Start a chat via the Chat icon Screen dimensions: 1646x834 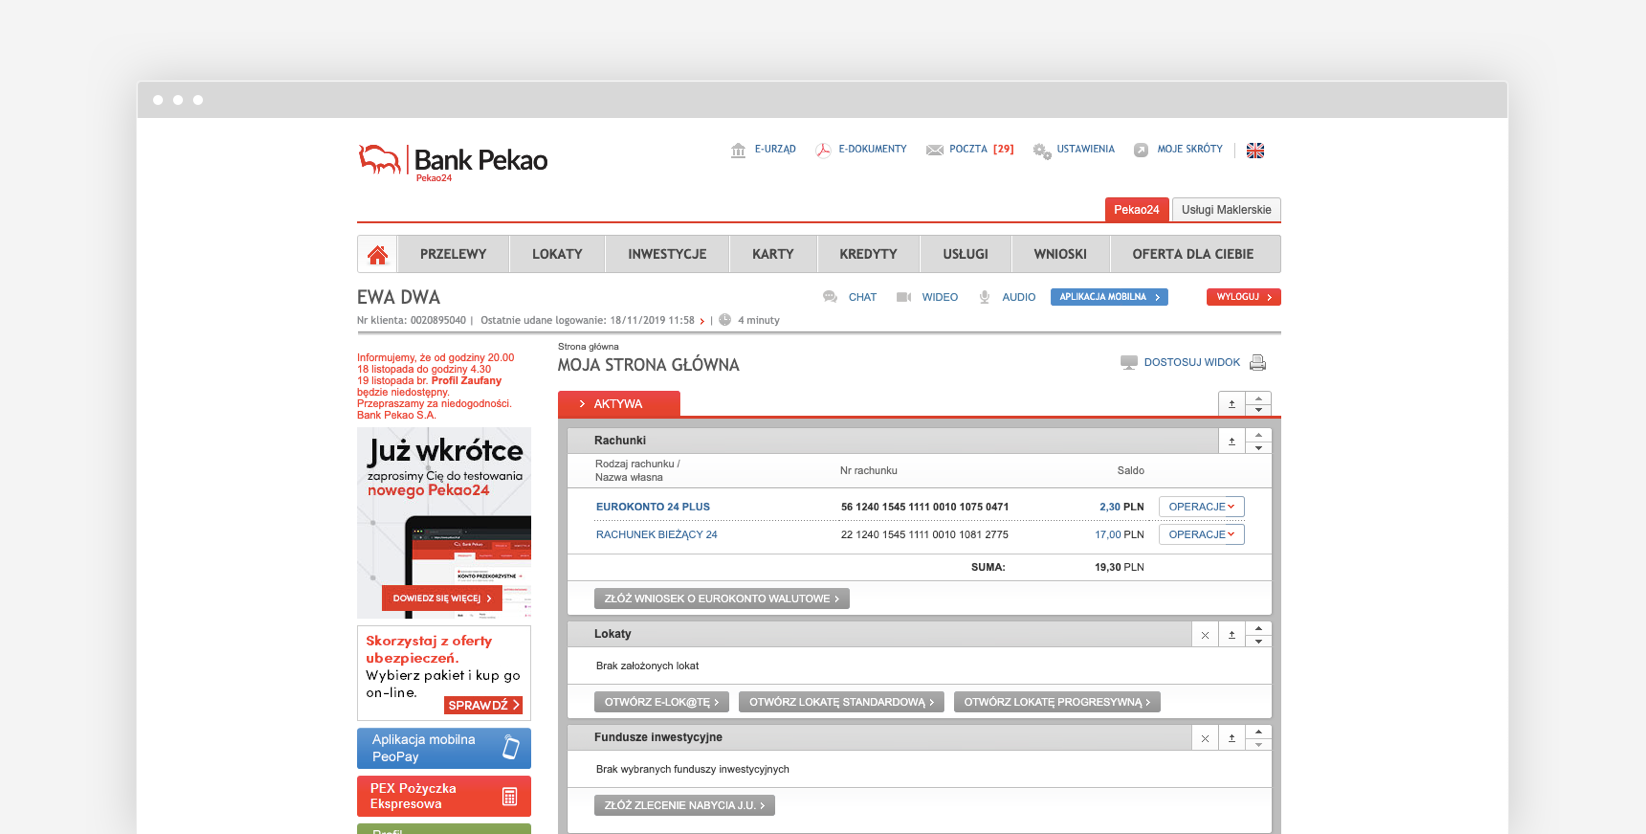pyautogui.click(x=830, y=297)
